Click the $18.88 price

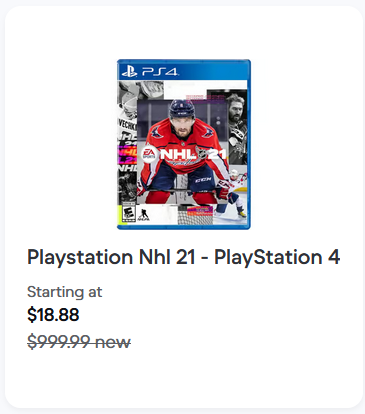pos(53,315)
